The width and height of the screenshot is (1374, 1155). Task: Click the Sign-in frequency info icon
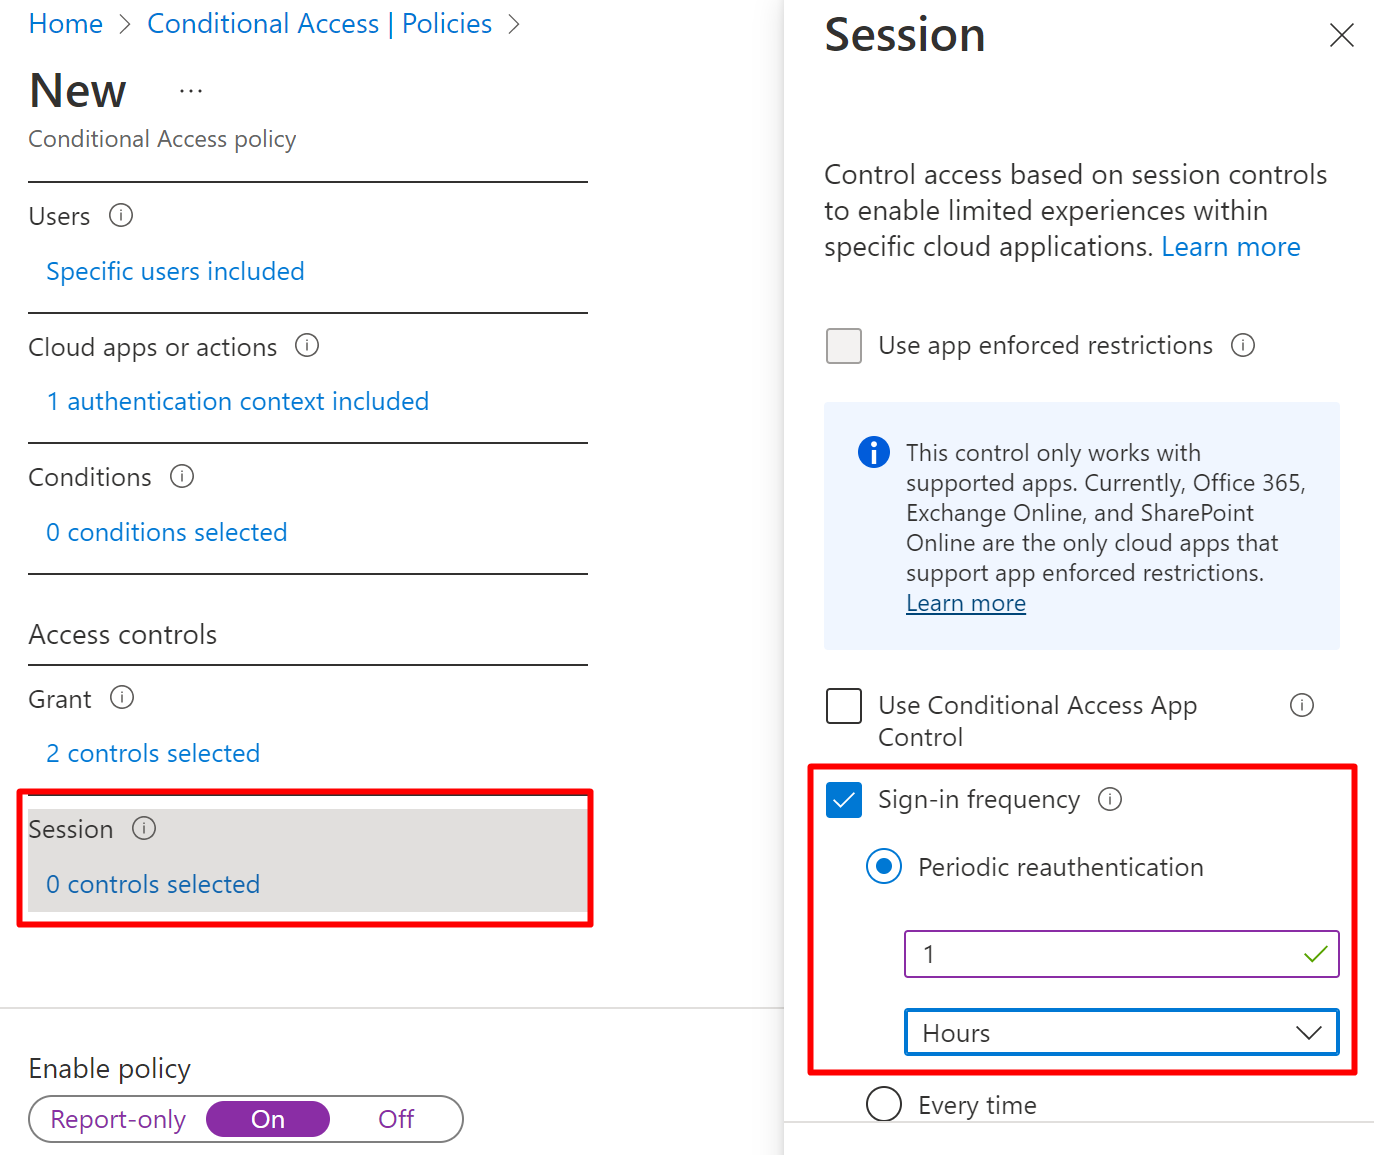tap(1110, 799)
